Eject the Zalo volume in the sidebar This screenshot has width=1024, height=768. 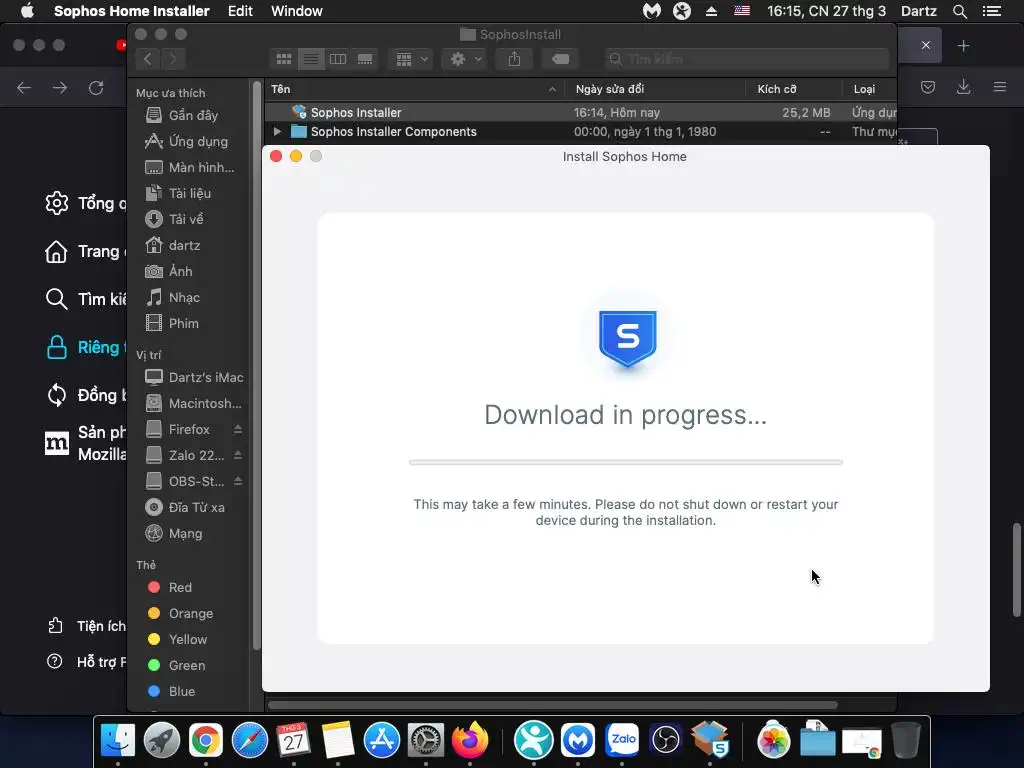[238, 455]
